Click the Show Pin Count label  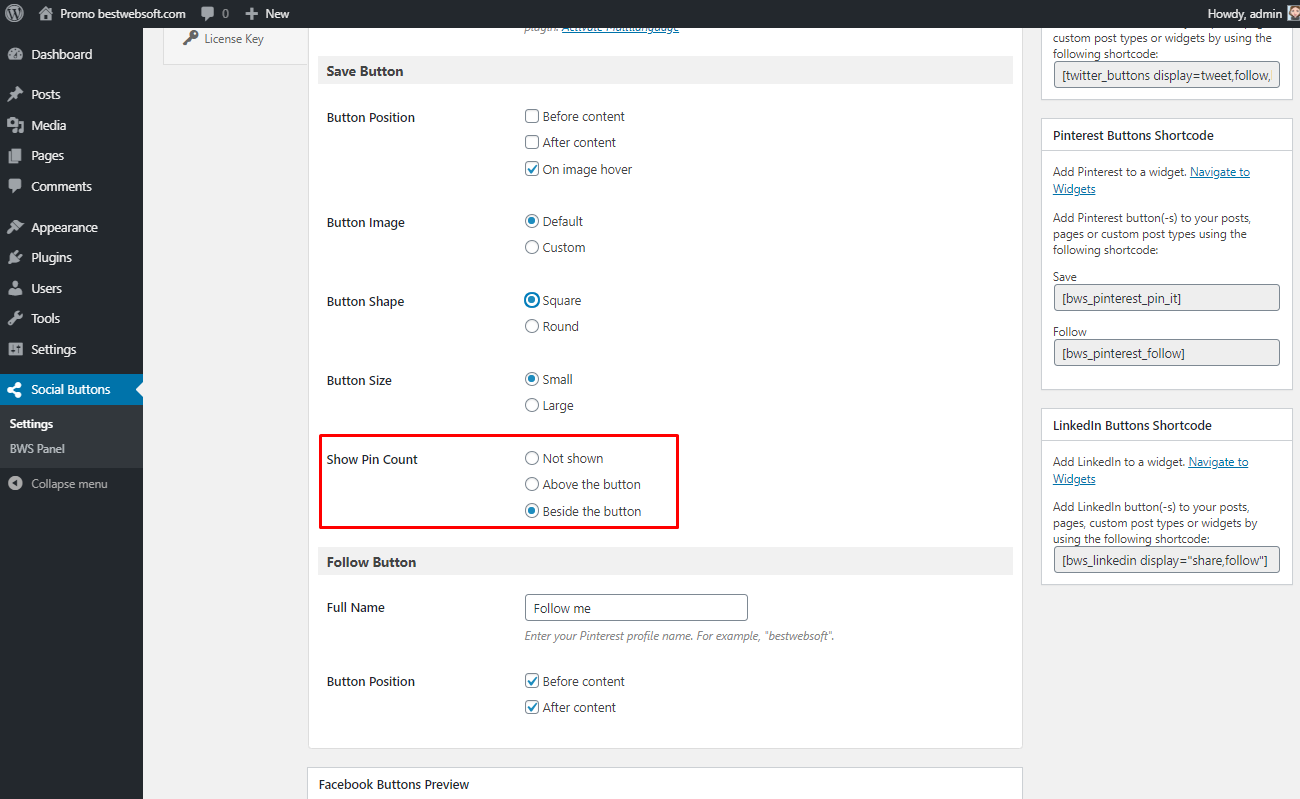click(372, 460)
